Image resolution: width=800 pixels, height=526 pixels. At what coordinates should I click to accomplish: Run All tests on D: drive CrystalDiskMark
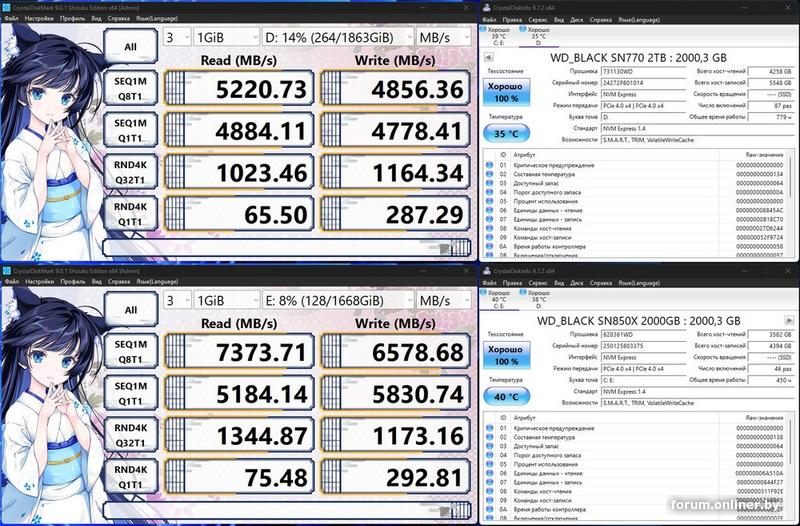point(131,46)
